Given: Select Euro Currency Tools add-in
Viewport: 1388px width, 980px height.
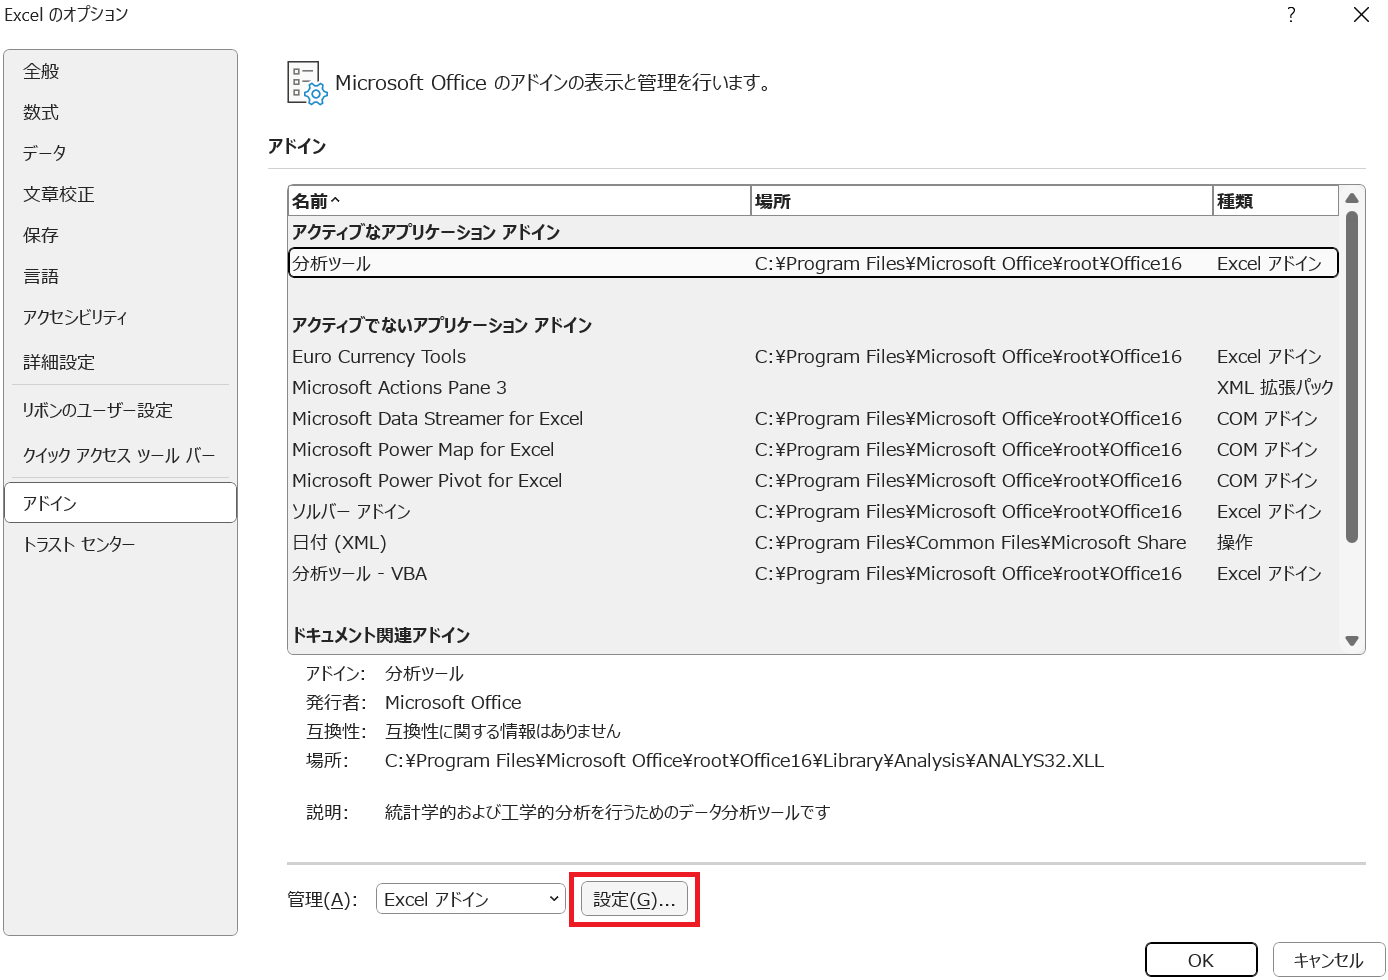Looking at the screenshot, I should (813, 357).
